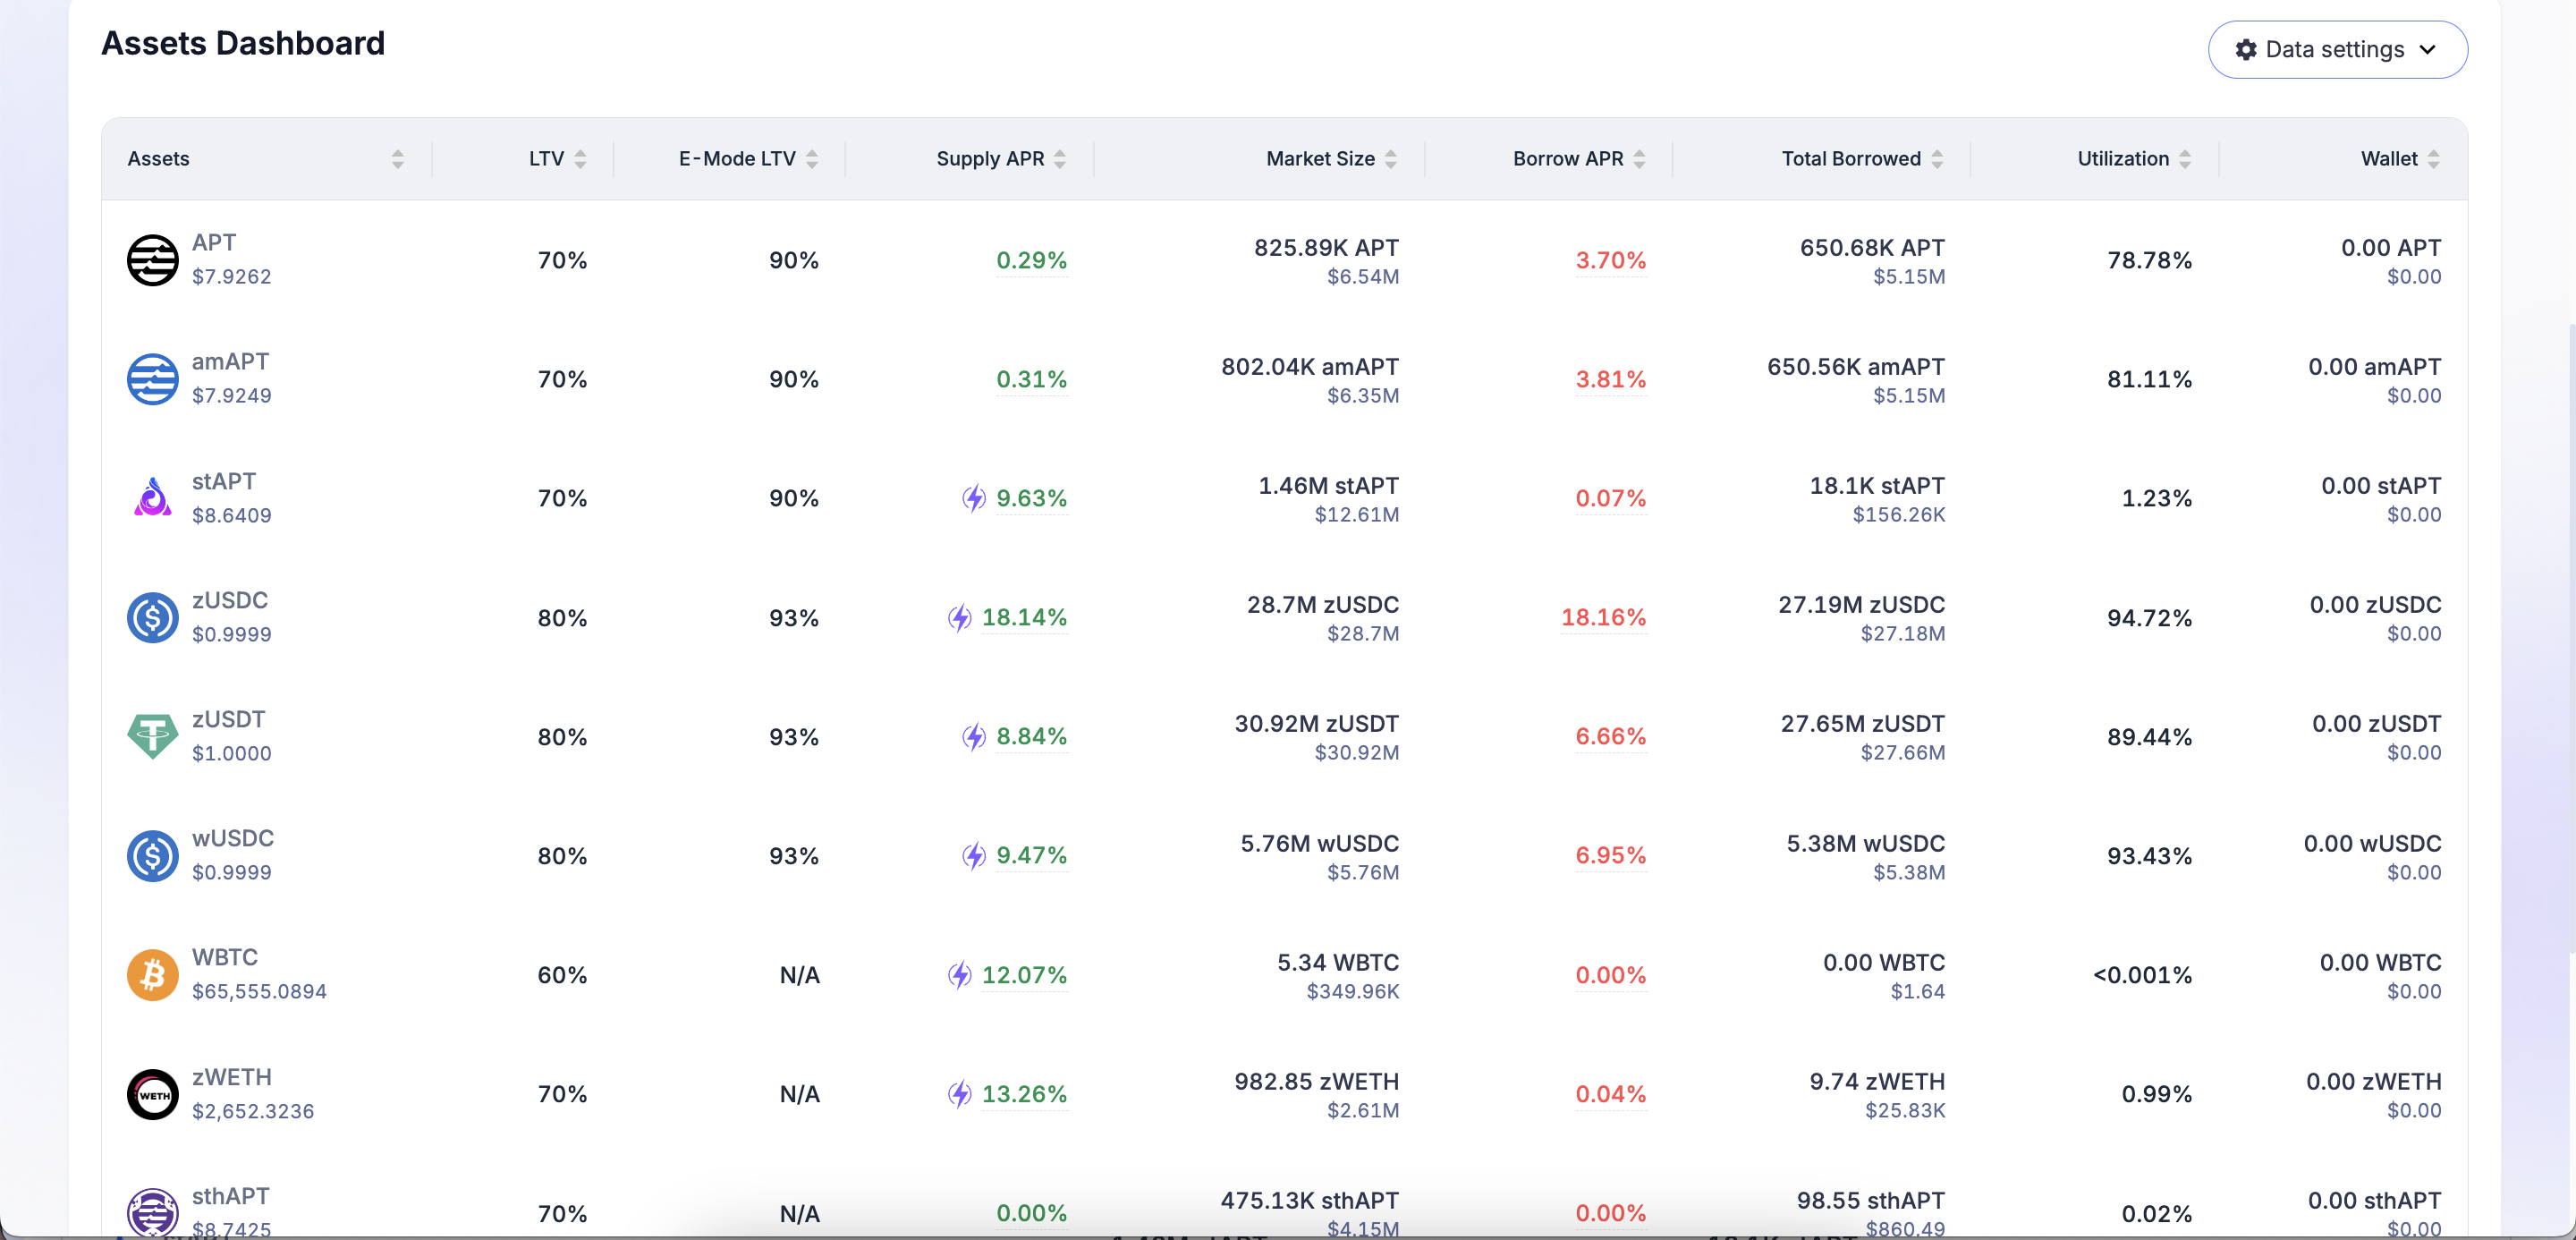2576x1240 pixels.
Task: Click the lightning bolt beside zUSDC supply APR
Action: pos(959,617)
